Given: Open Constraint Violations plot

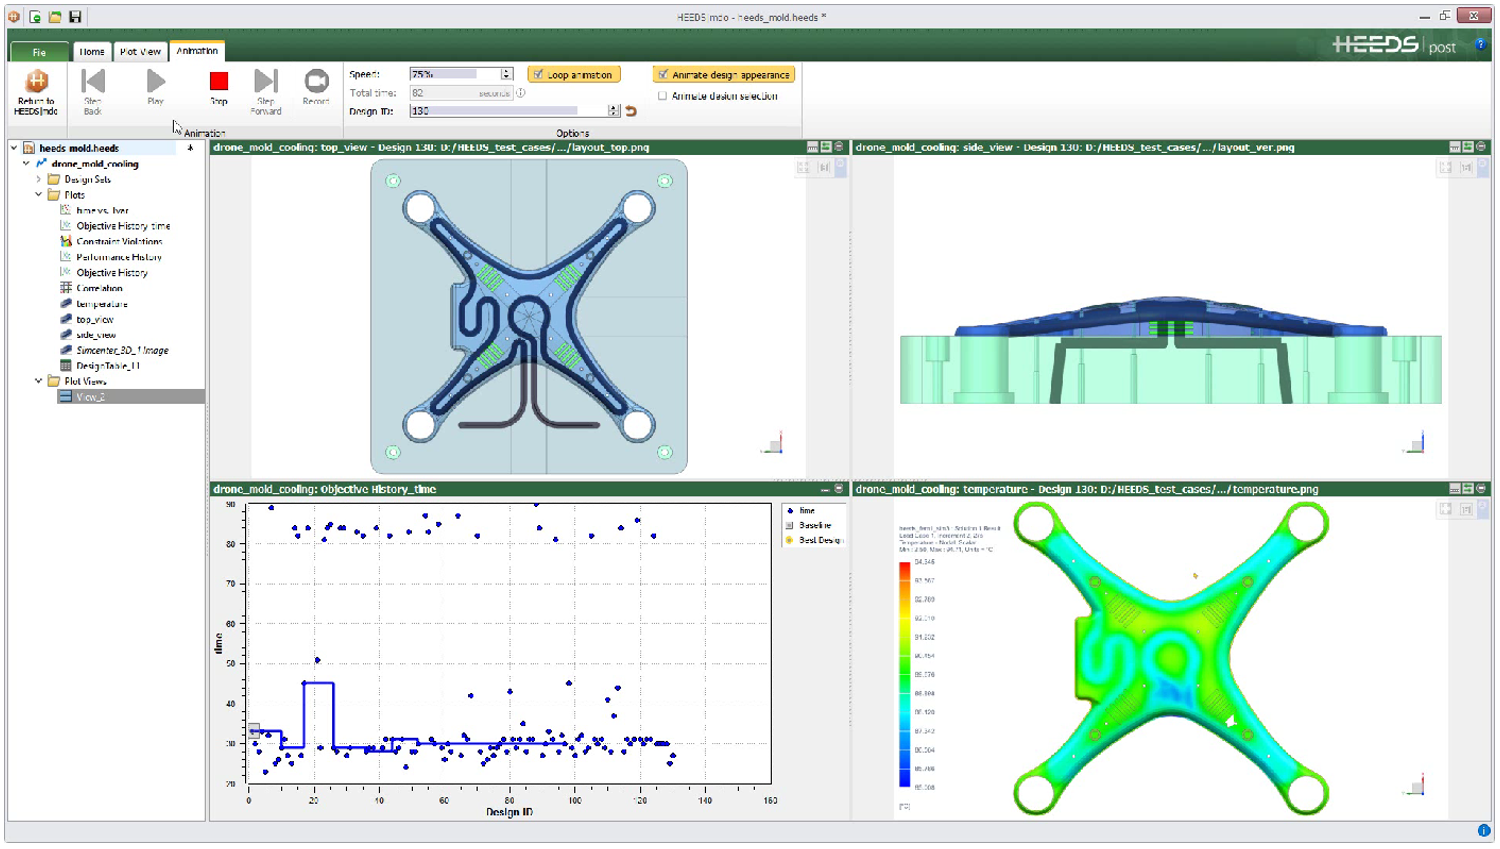Looking at the screenshot, I should pyautogui.click(x=119, y=241).
